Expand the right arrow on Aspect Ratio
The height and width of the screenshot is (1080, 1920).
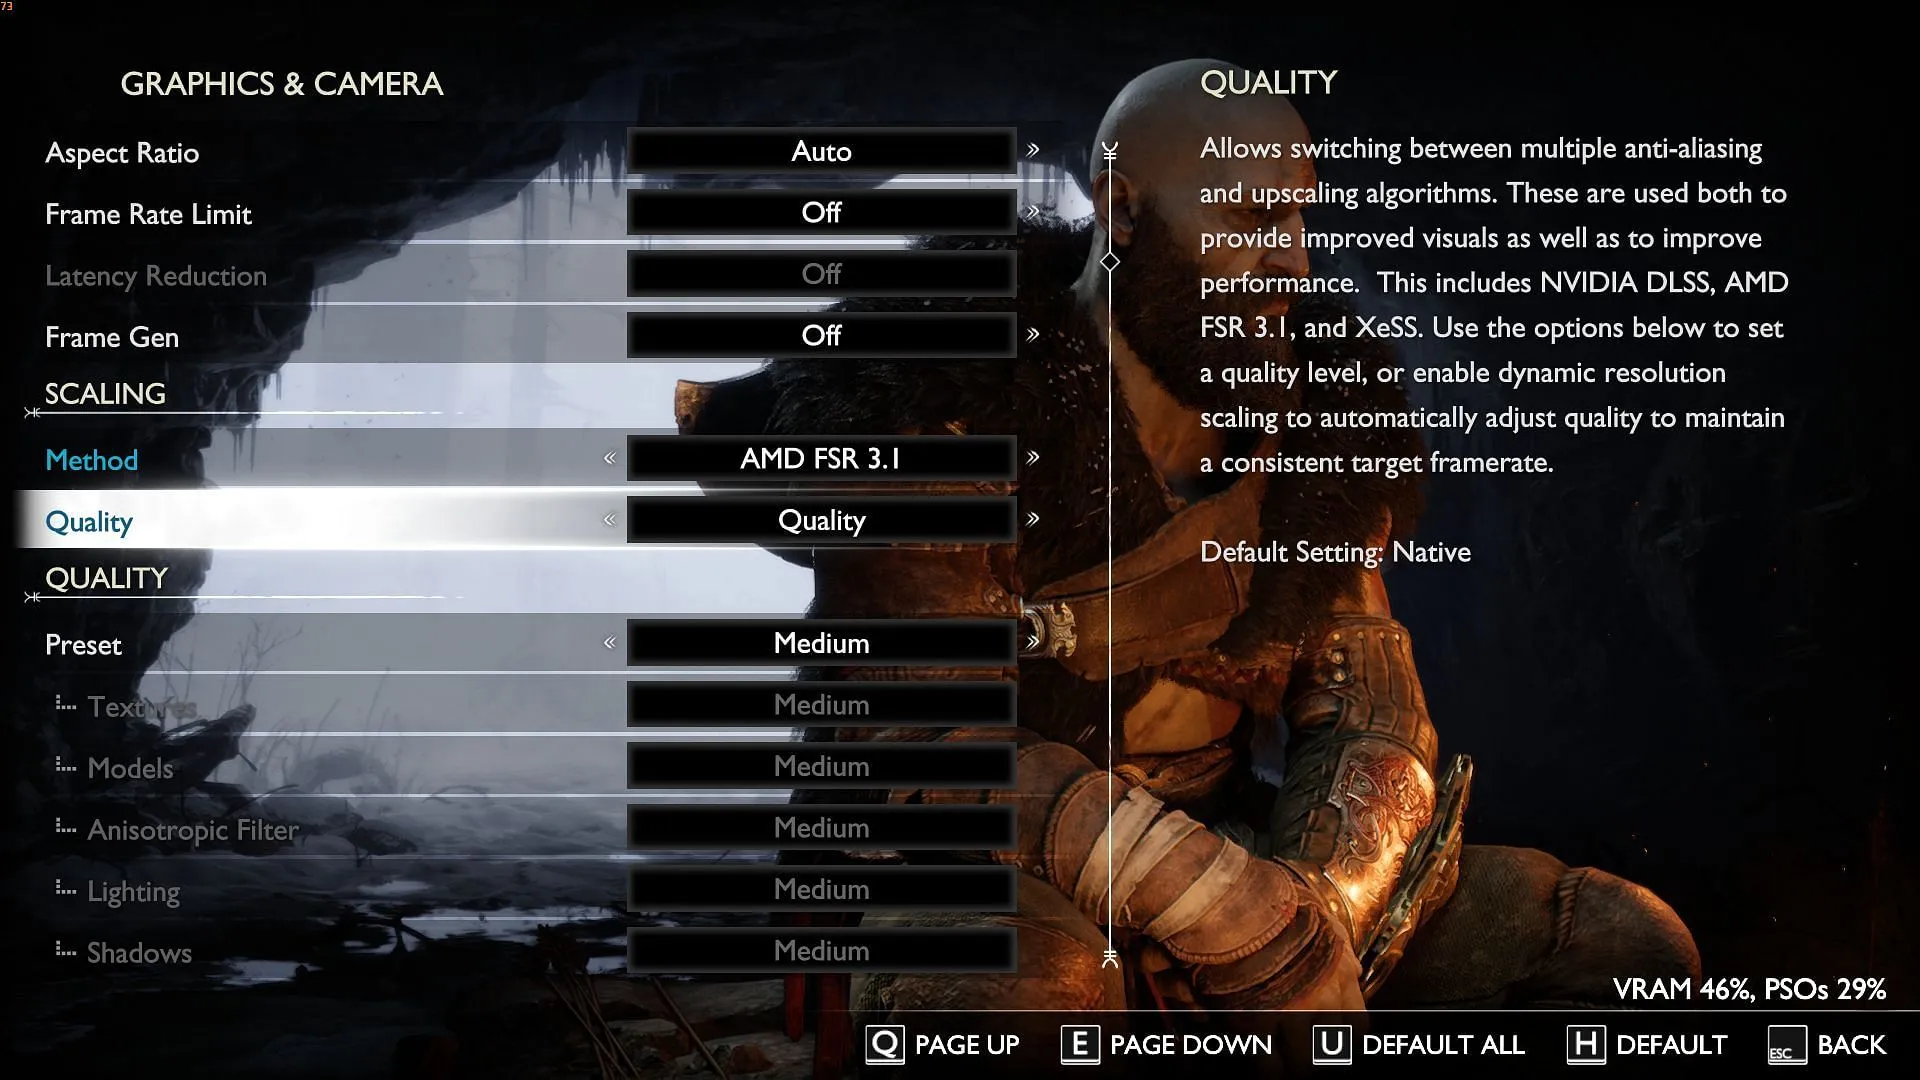point(1033,150)
